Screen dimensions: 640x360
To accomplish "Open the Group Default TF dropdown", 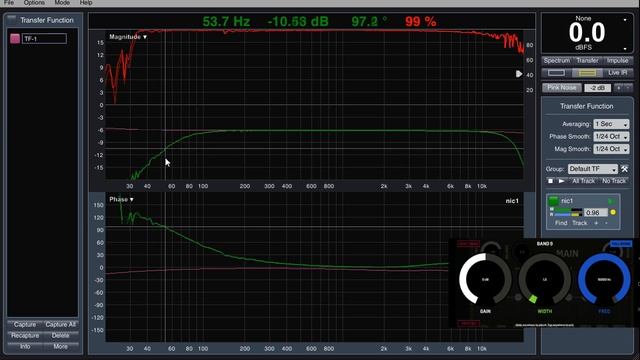I will tap(593, 169).
